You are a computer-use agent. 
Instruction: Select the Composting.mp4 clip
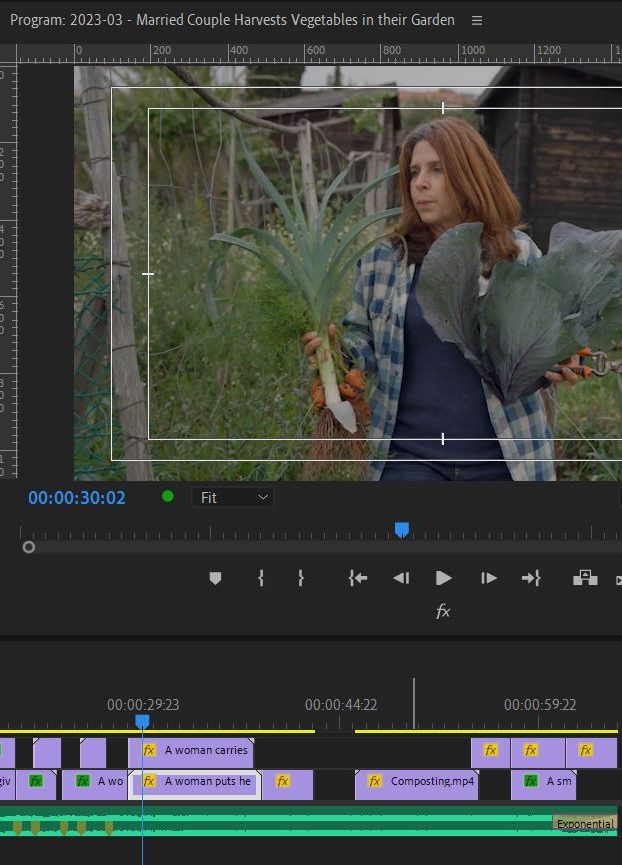(x=417, y=784)
